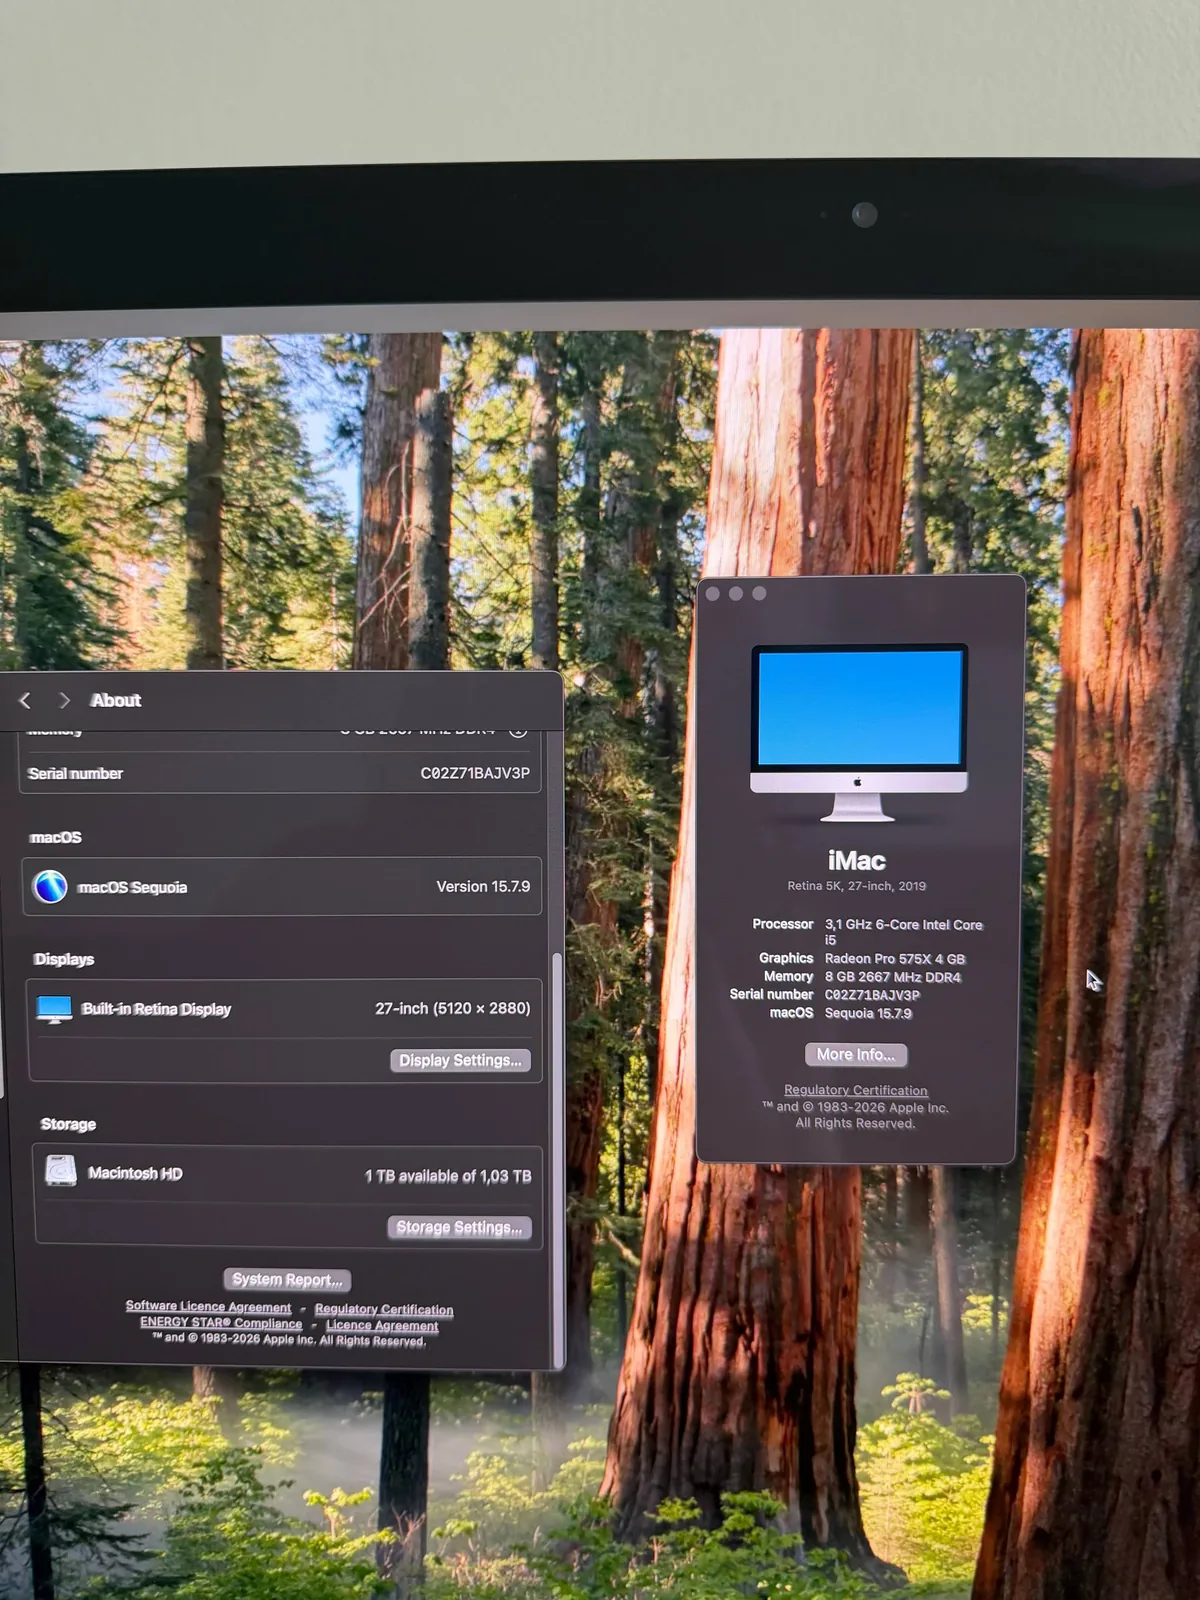Click the Macintosh HD drive icon

61,1171
